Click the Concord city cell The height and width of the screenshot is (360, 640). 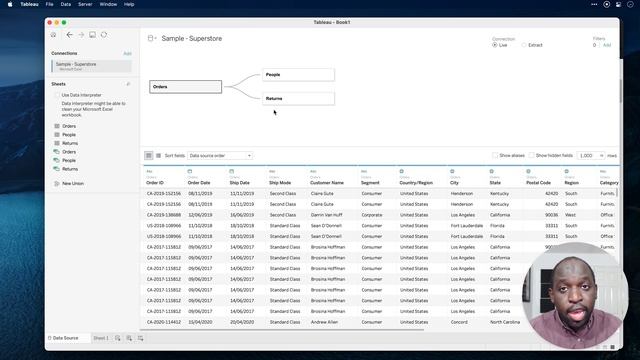(459, 322)
